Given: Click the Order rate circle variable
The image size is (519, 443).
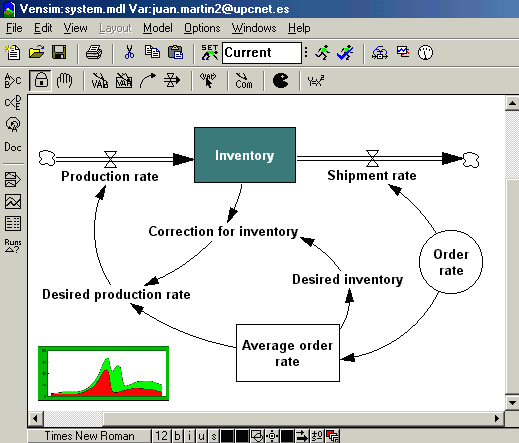Looking at the screenshot, I should [x=451, y=262].
